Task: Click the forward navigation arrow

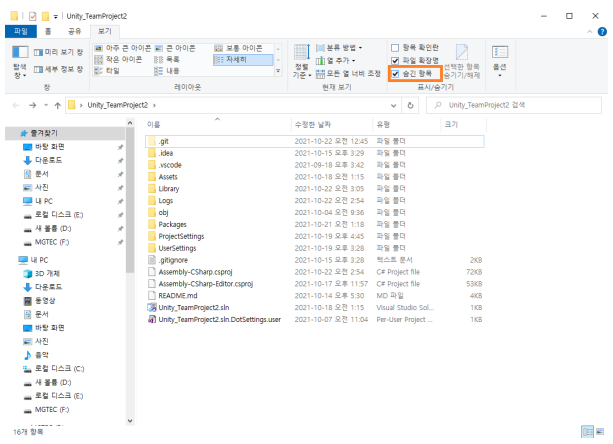Action: pos(32,105)
